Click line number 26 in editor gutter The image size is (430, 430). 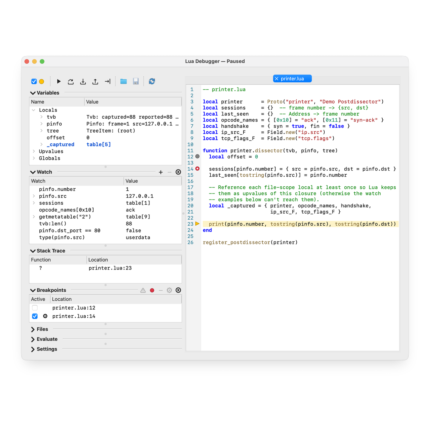coord(190,242)
